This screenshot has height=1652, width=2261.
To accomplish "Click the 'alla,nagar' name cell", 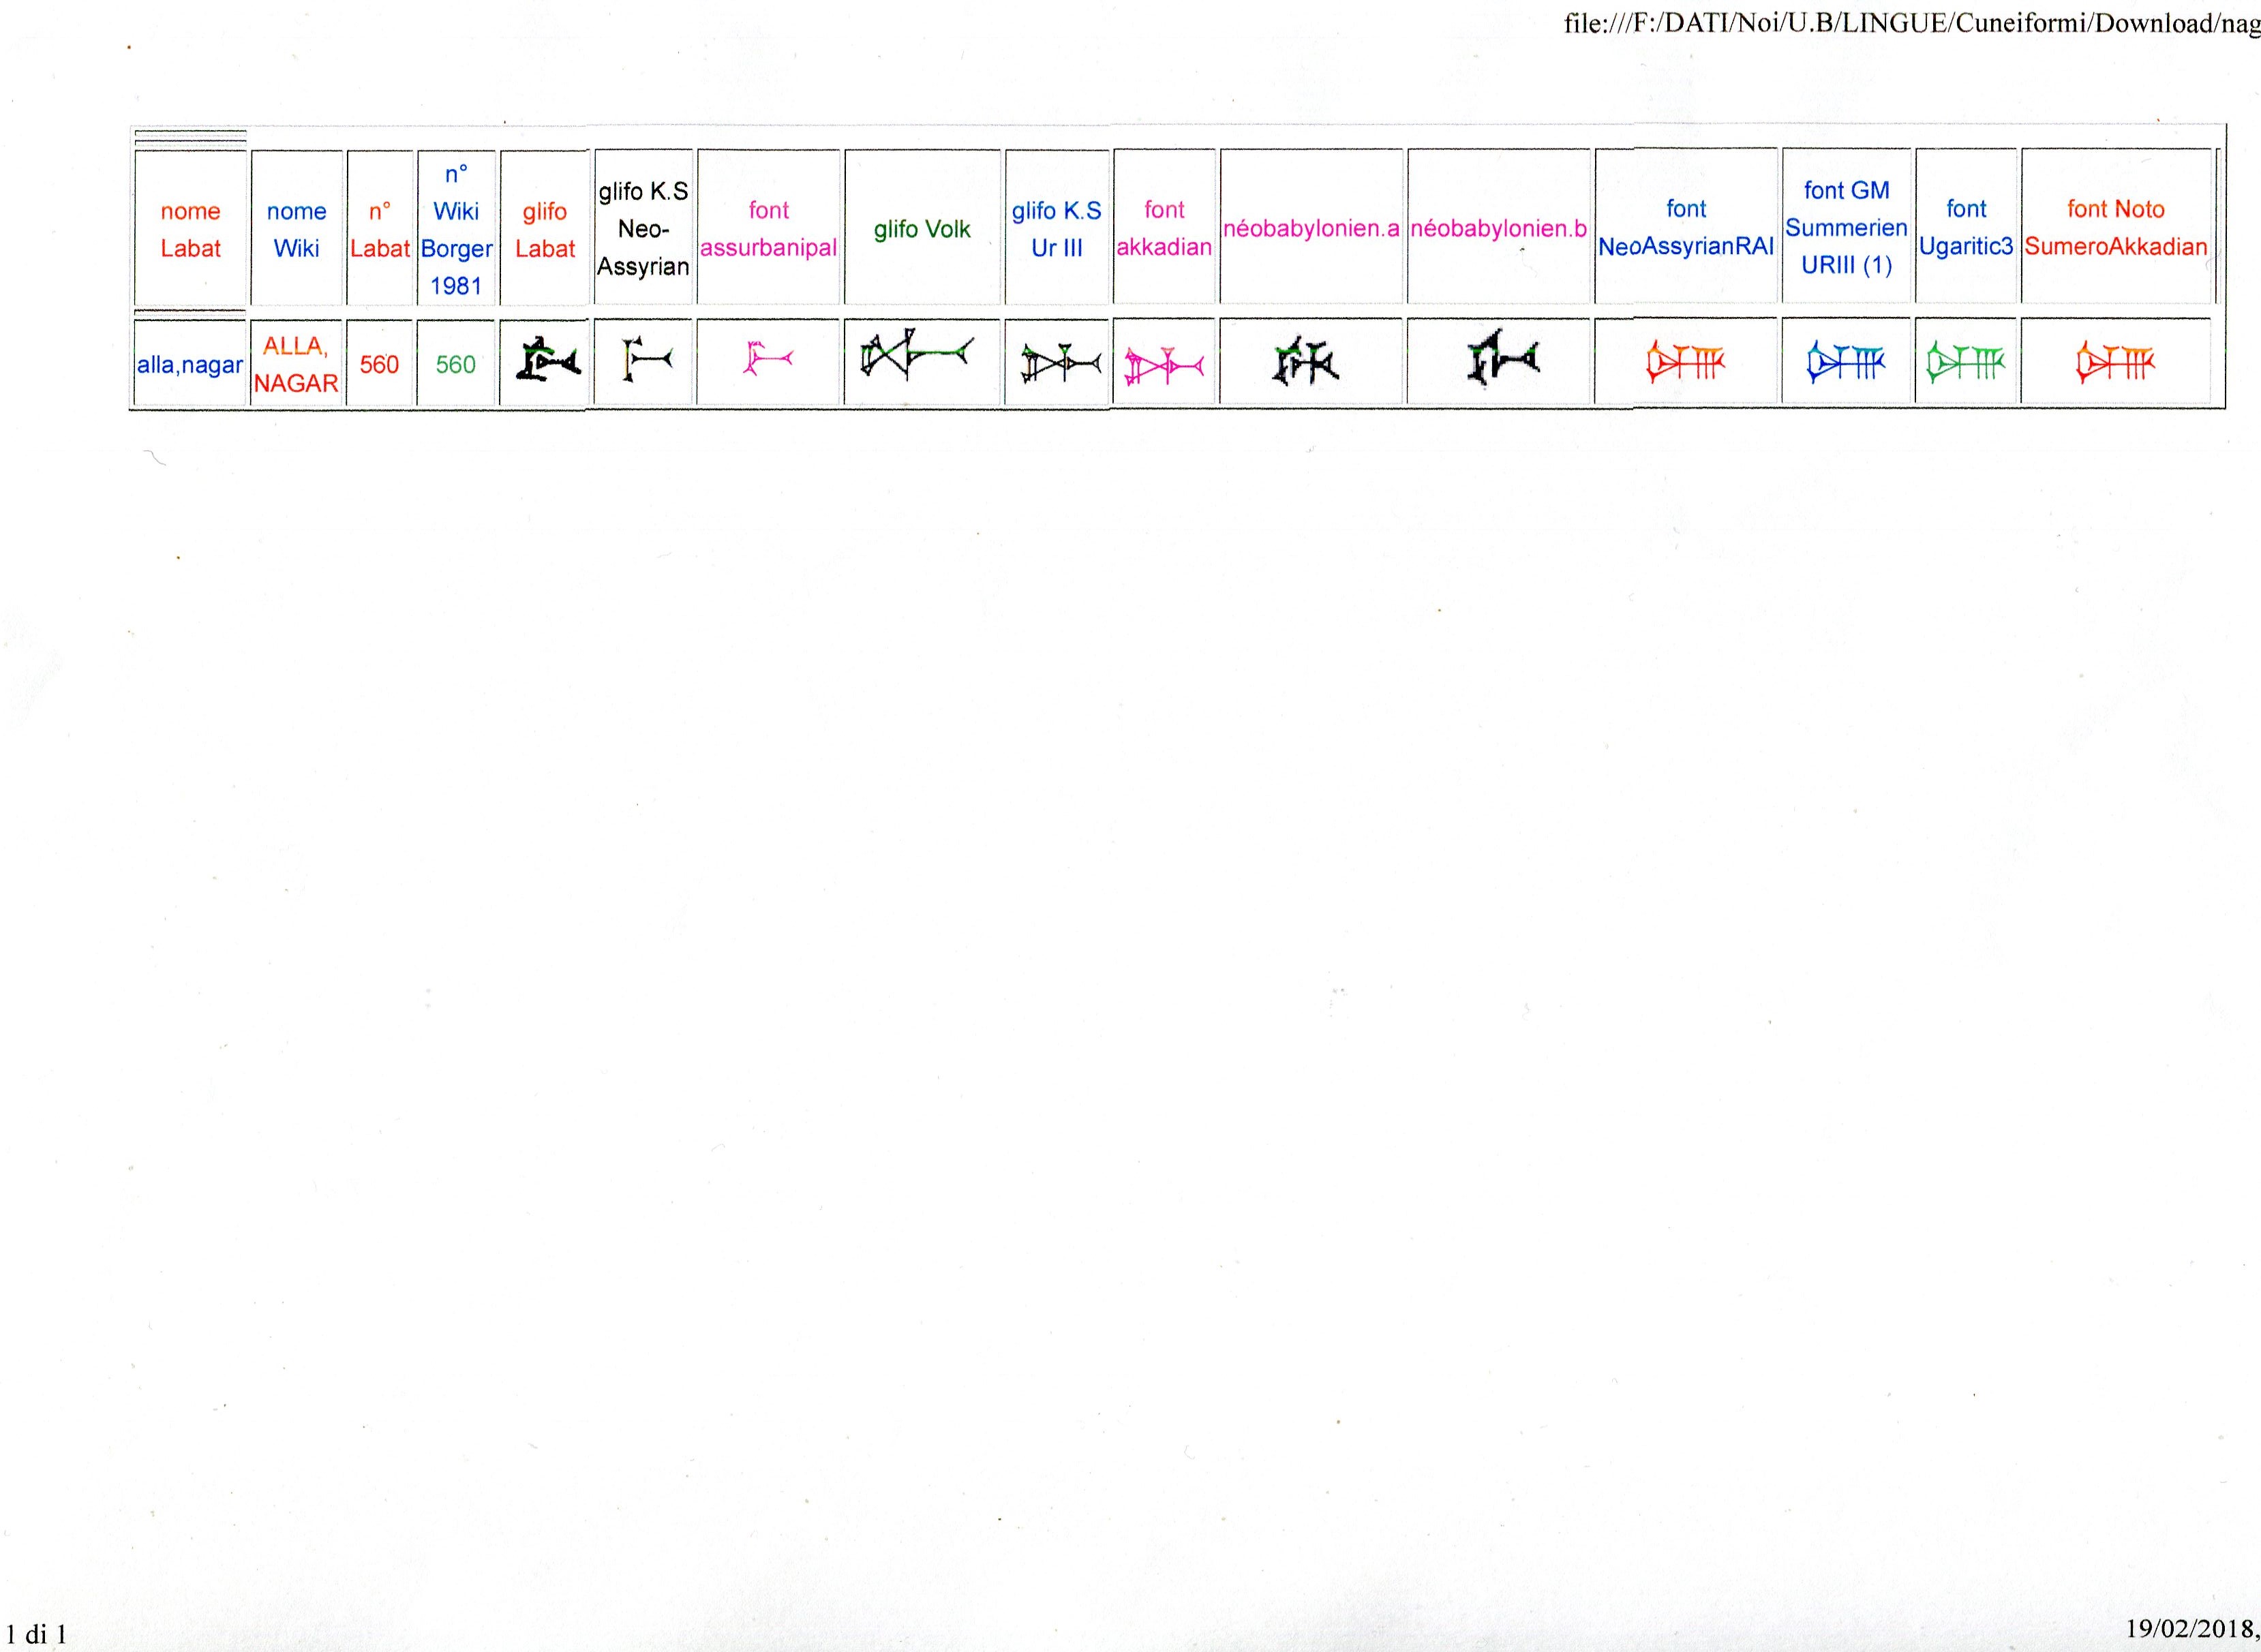I will point(190,365).
